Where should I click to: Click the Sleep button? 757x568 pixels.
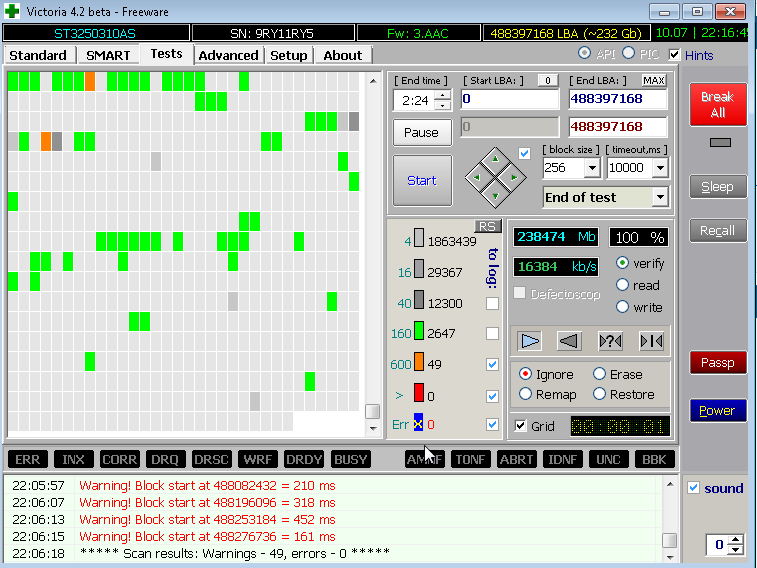pos(717,186)
